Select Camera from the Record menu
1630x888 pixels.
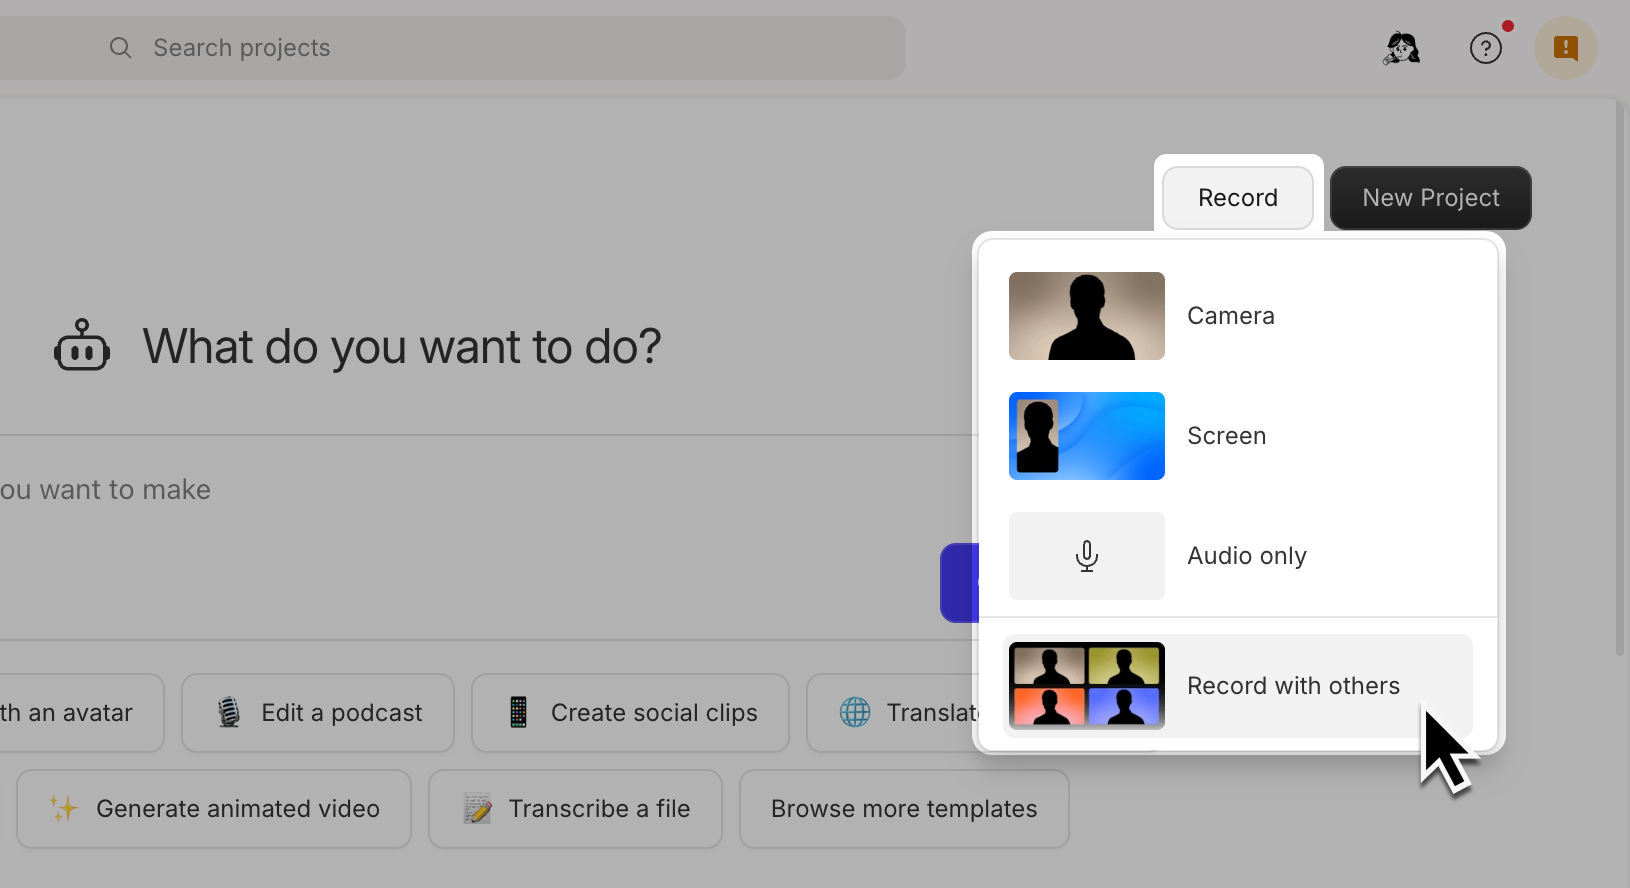[x=1230, y=316]
